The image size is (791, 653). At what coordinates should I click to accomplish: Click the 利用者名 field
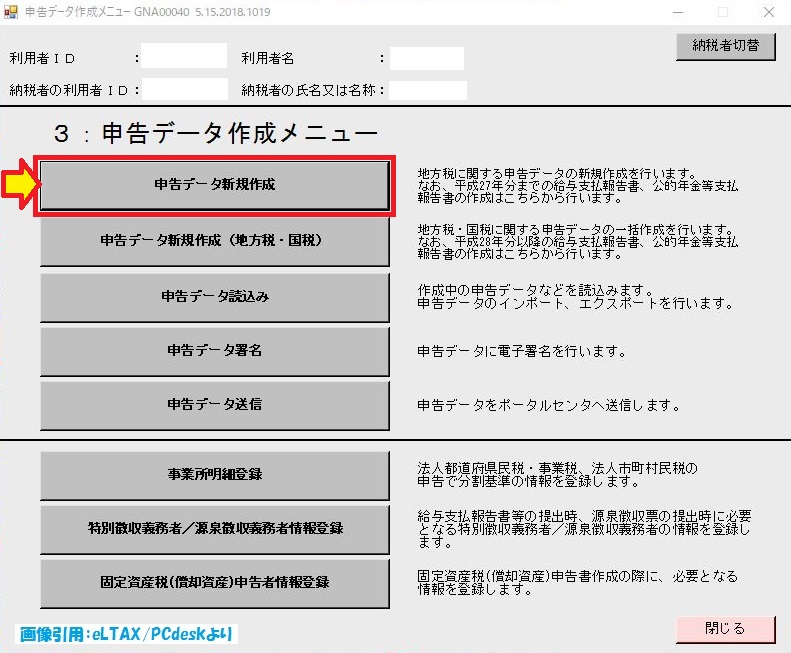(x=427, y=58)
